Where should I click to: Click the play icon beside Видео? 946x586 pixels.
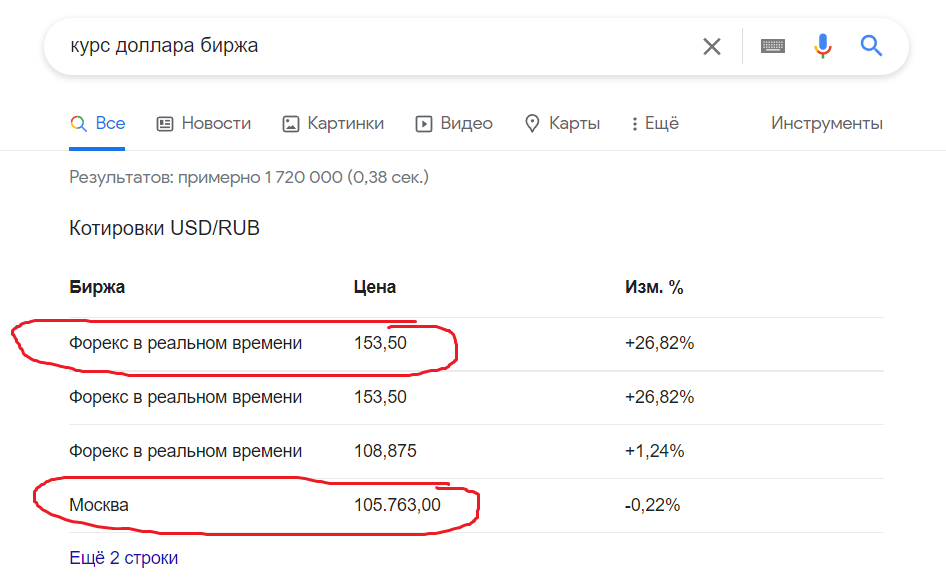tap(424, 124)
